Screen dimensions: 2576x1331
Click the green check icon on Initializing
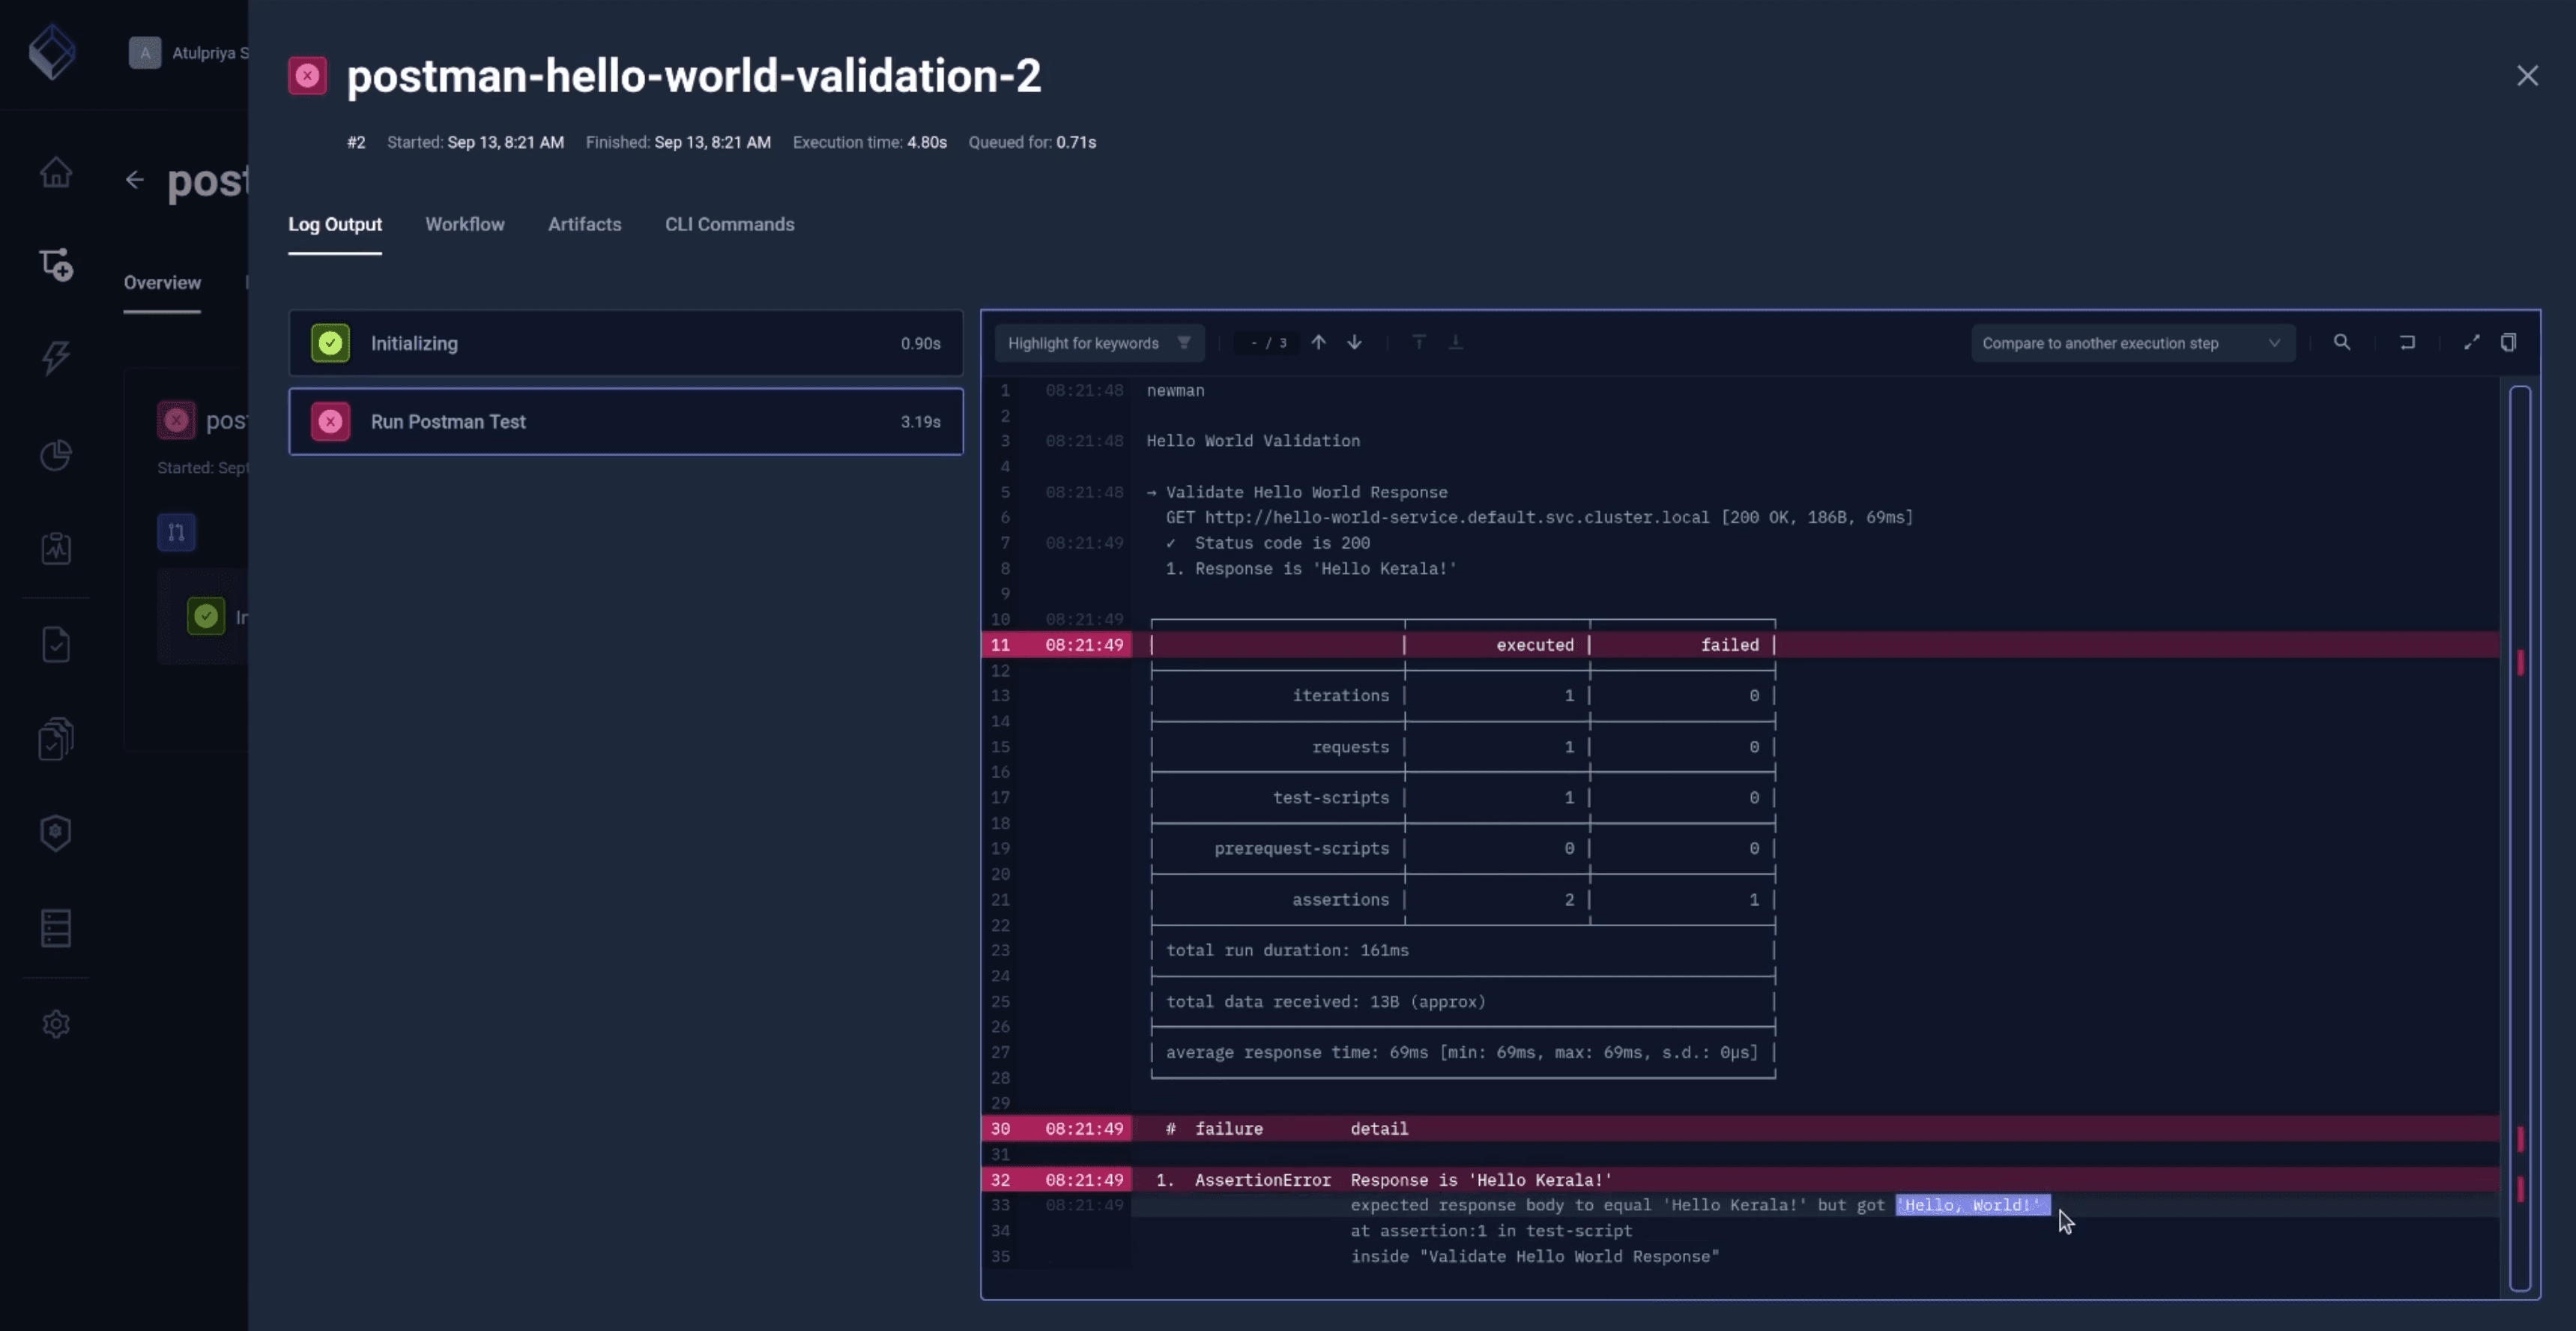(330, 343)
